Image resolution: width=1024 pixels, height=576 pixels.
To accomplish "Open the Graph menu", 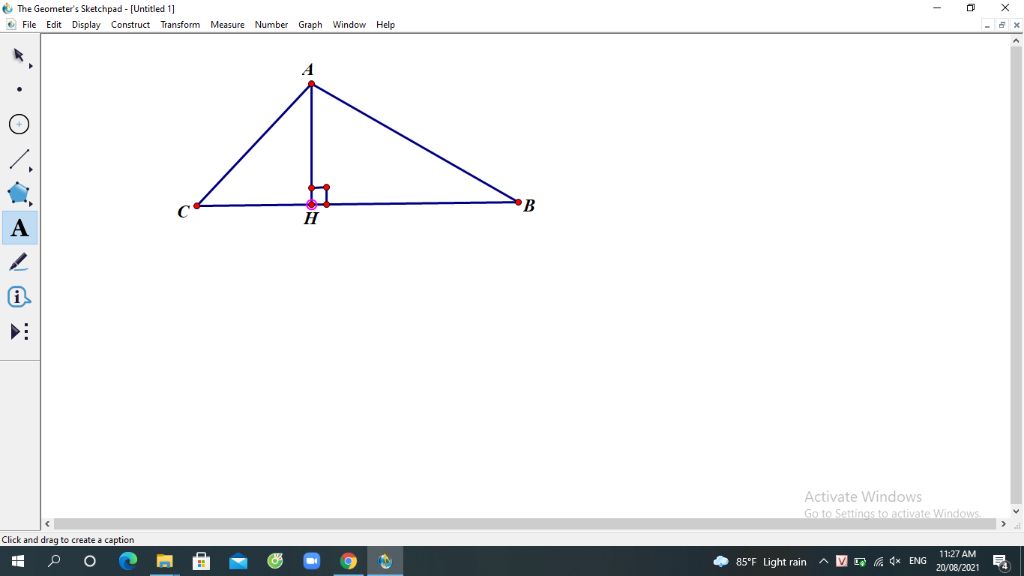I will point(310,25).
